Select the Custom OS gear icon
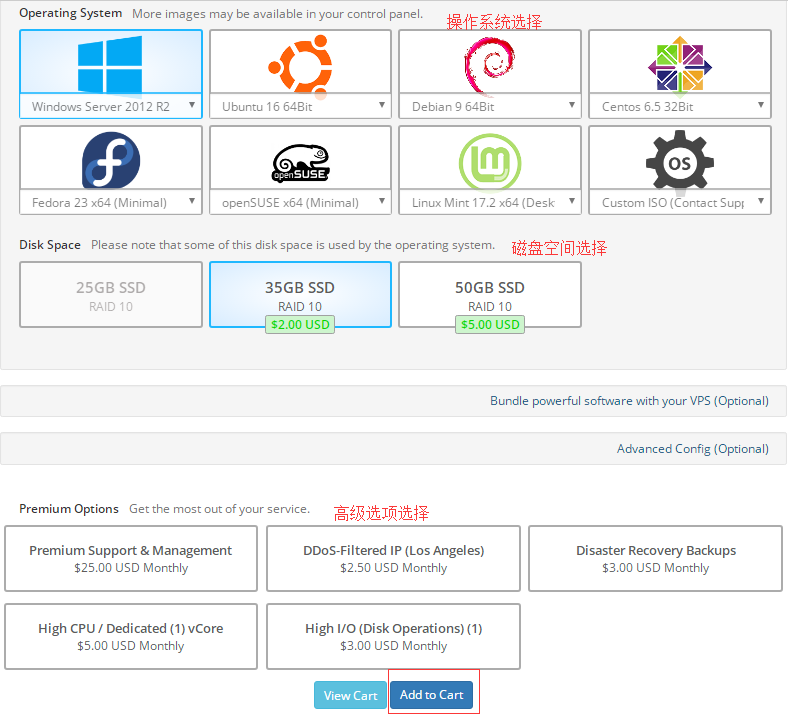788x714 pixels. coord(679,161)
